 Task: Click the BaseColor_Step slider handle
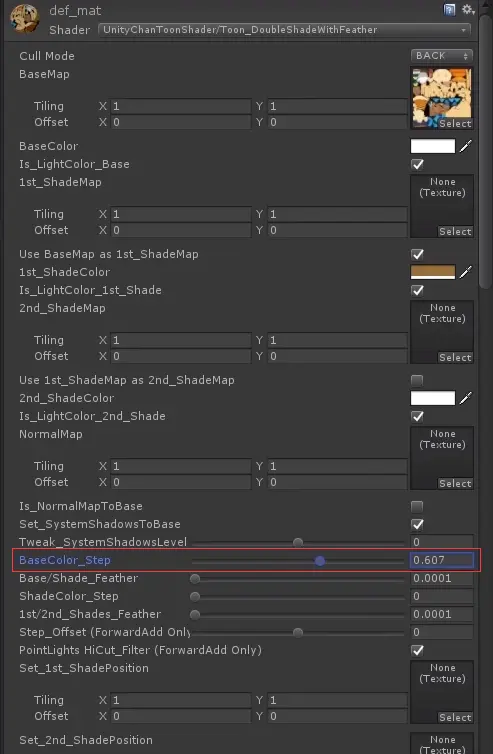[x=320, y=561]
